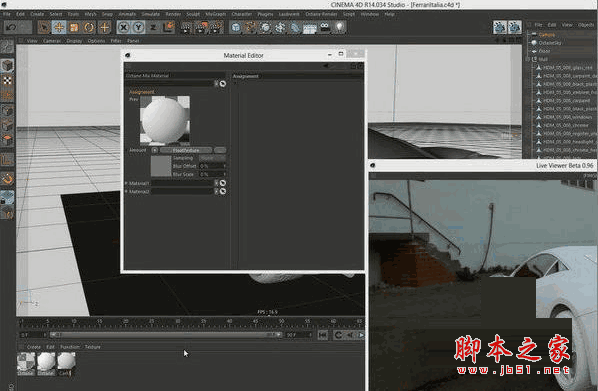Click the FloatTexture button
The height and width of the screenshot is (391, 598).
pos(186,150)
